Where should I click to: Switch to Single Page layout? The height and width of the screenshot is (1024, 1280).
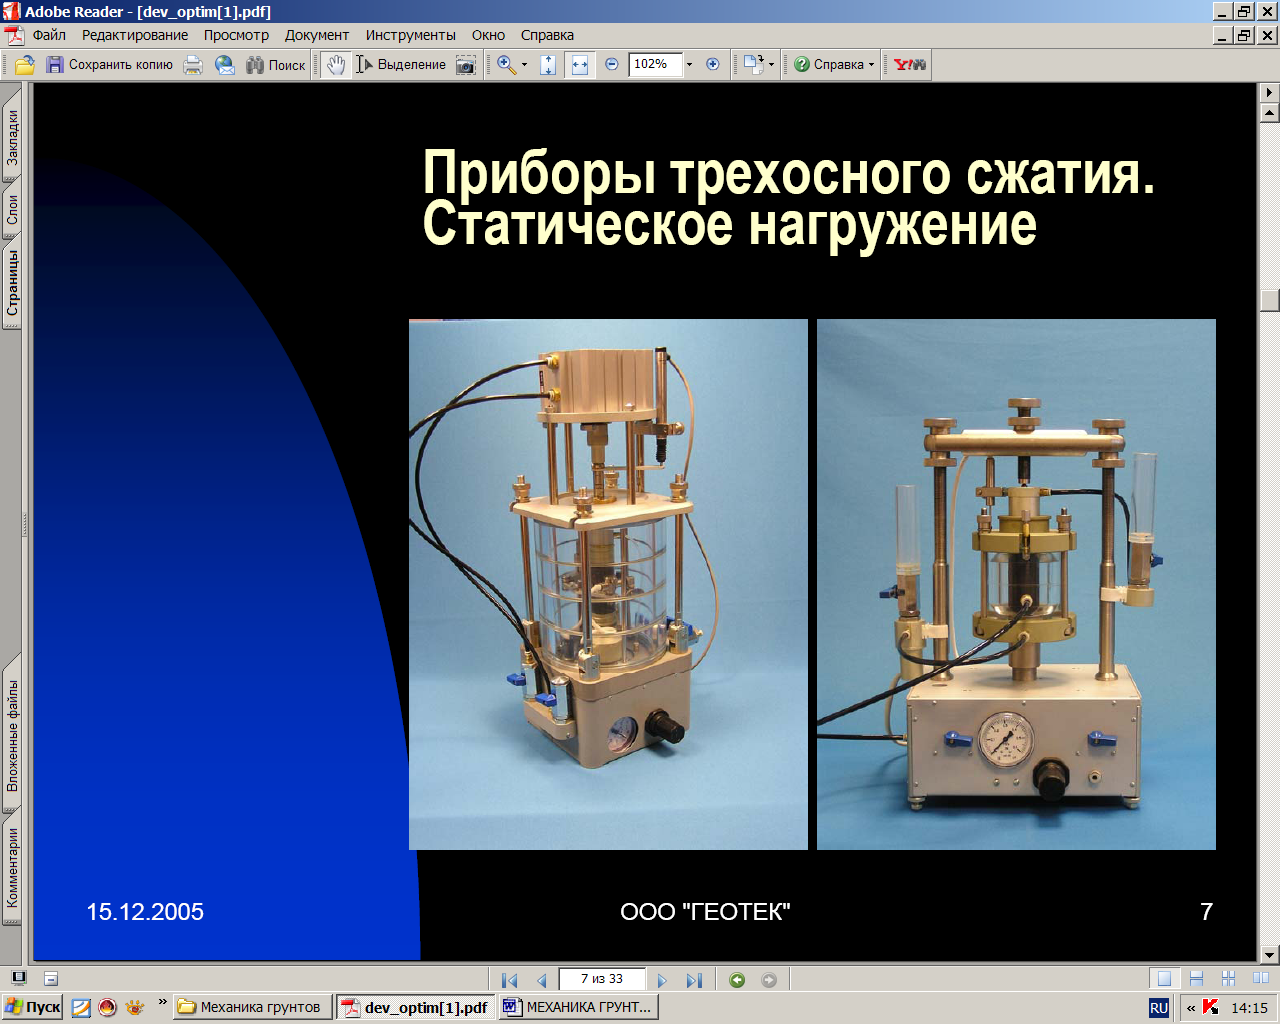click(x=1164, y=979)
